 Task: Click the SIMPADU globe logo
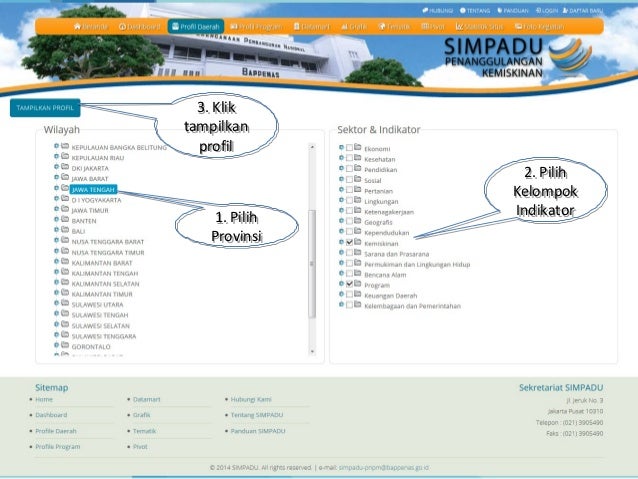[570, 55]
